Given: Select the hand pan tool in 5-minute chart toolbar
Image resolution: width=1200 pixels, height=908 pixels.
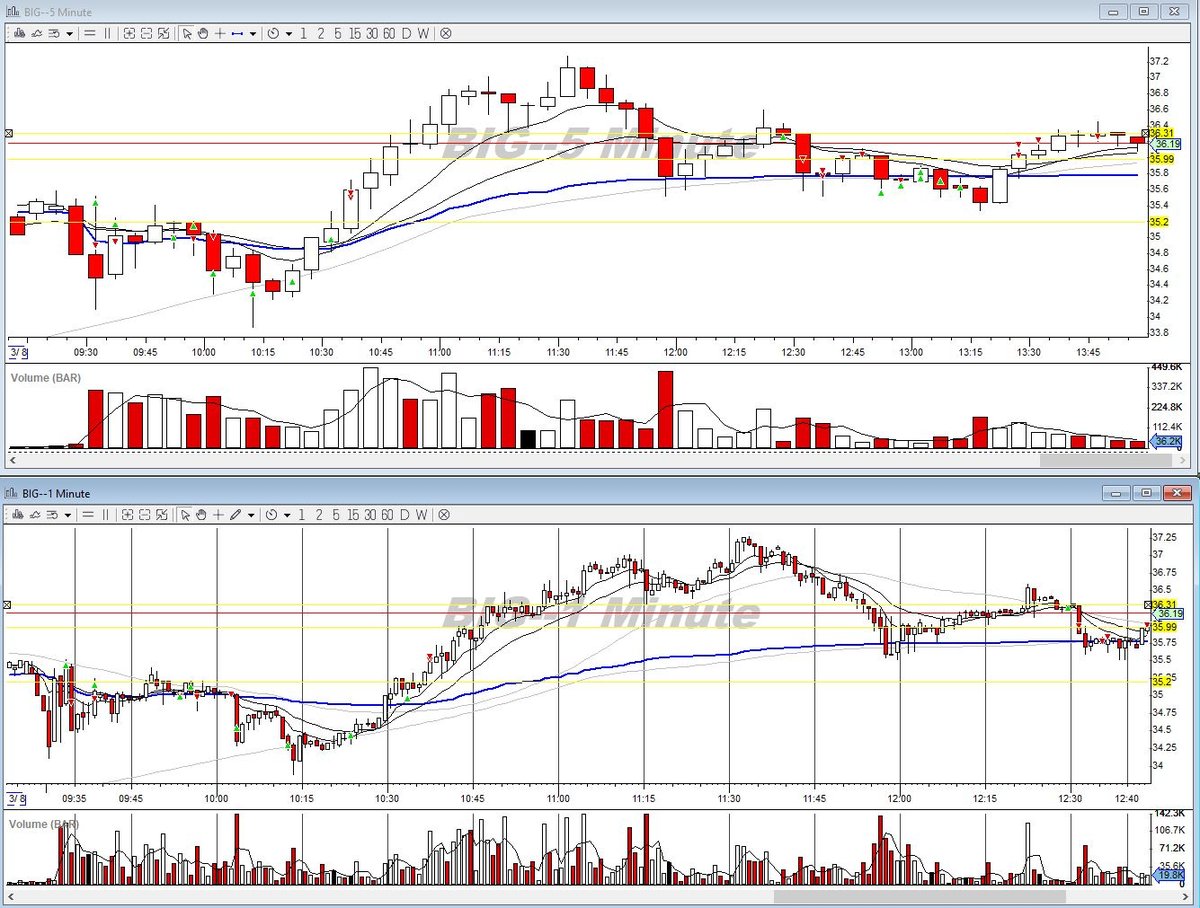Looking at the screenshot, I should pos(203,33).
